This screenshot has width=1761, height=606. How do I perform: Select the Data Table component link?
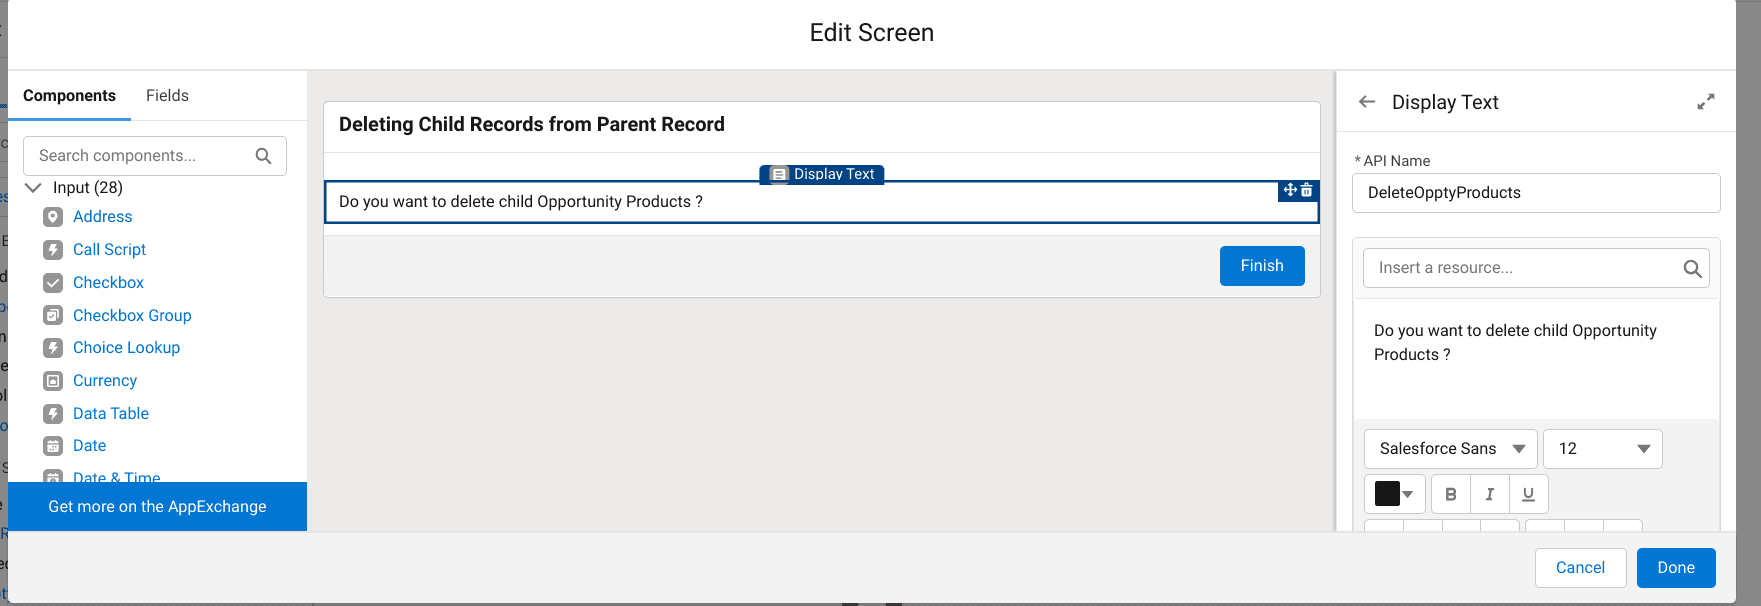111,414
